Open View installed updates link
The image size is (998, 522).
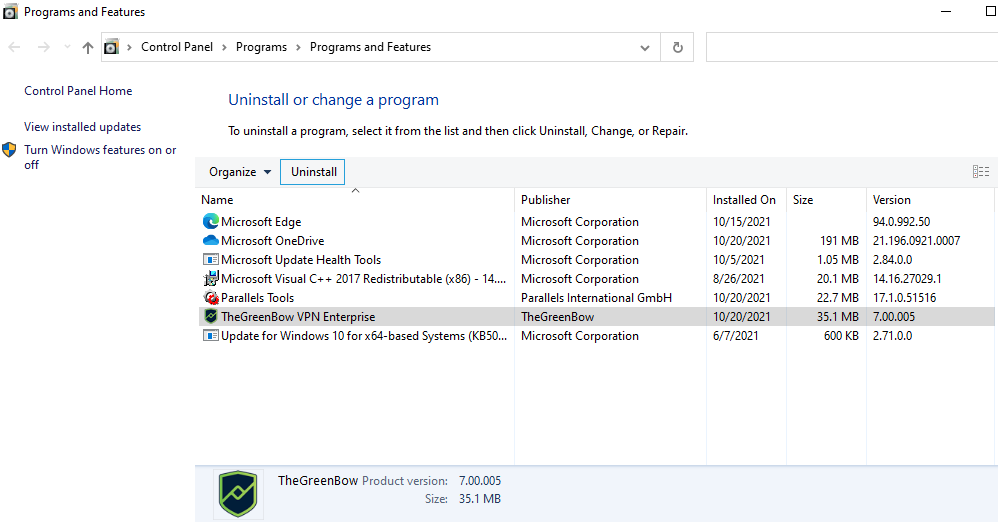82,127
